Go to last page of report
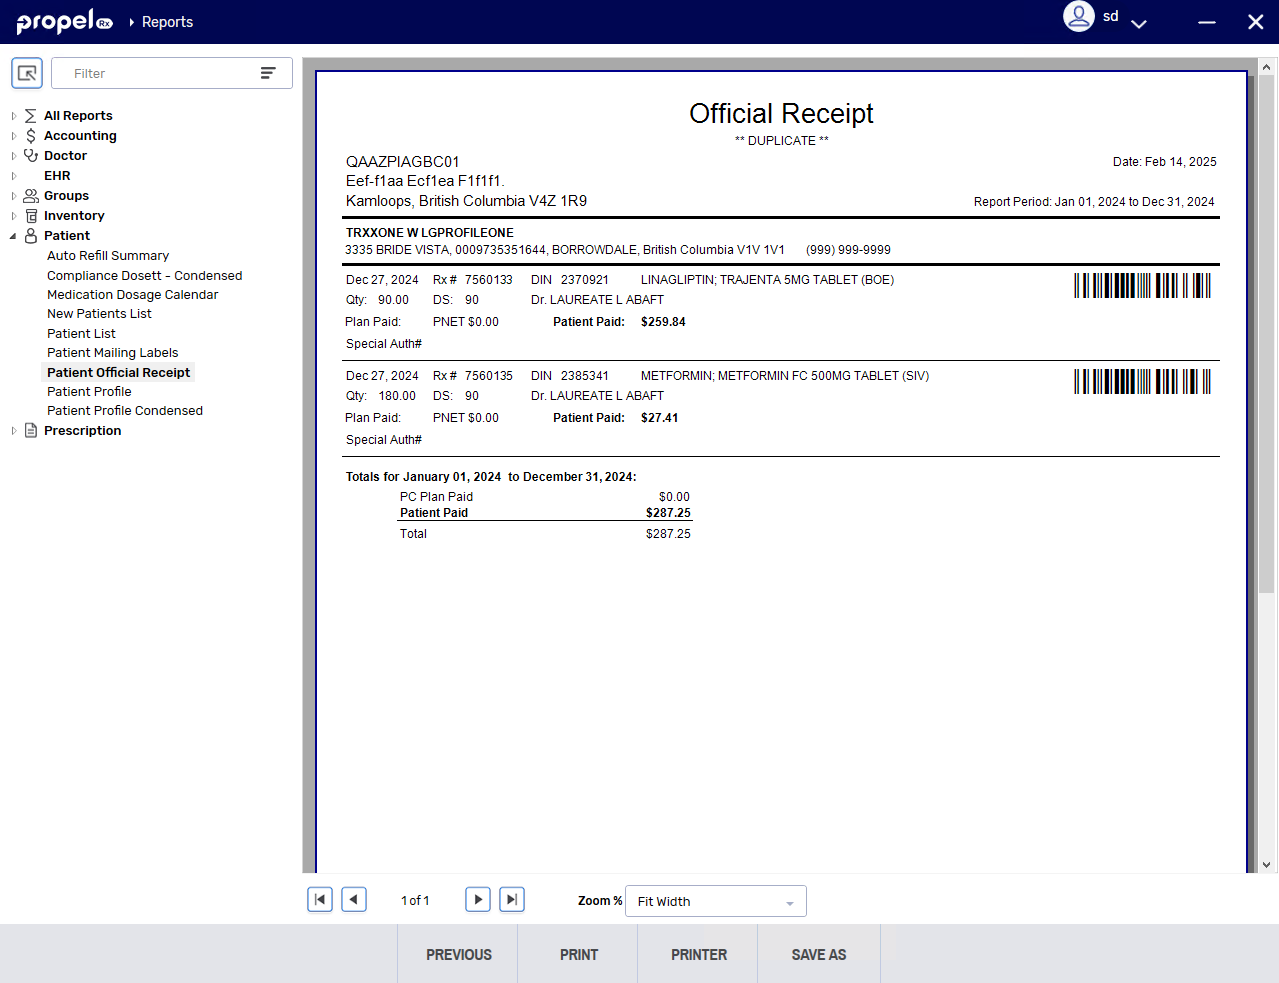1279x983 pixels. (x=512, y=899)
